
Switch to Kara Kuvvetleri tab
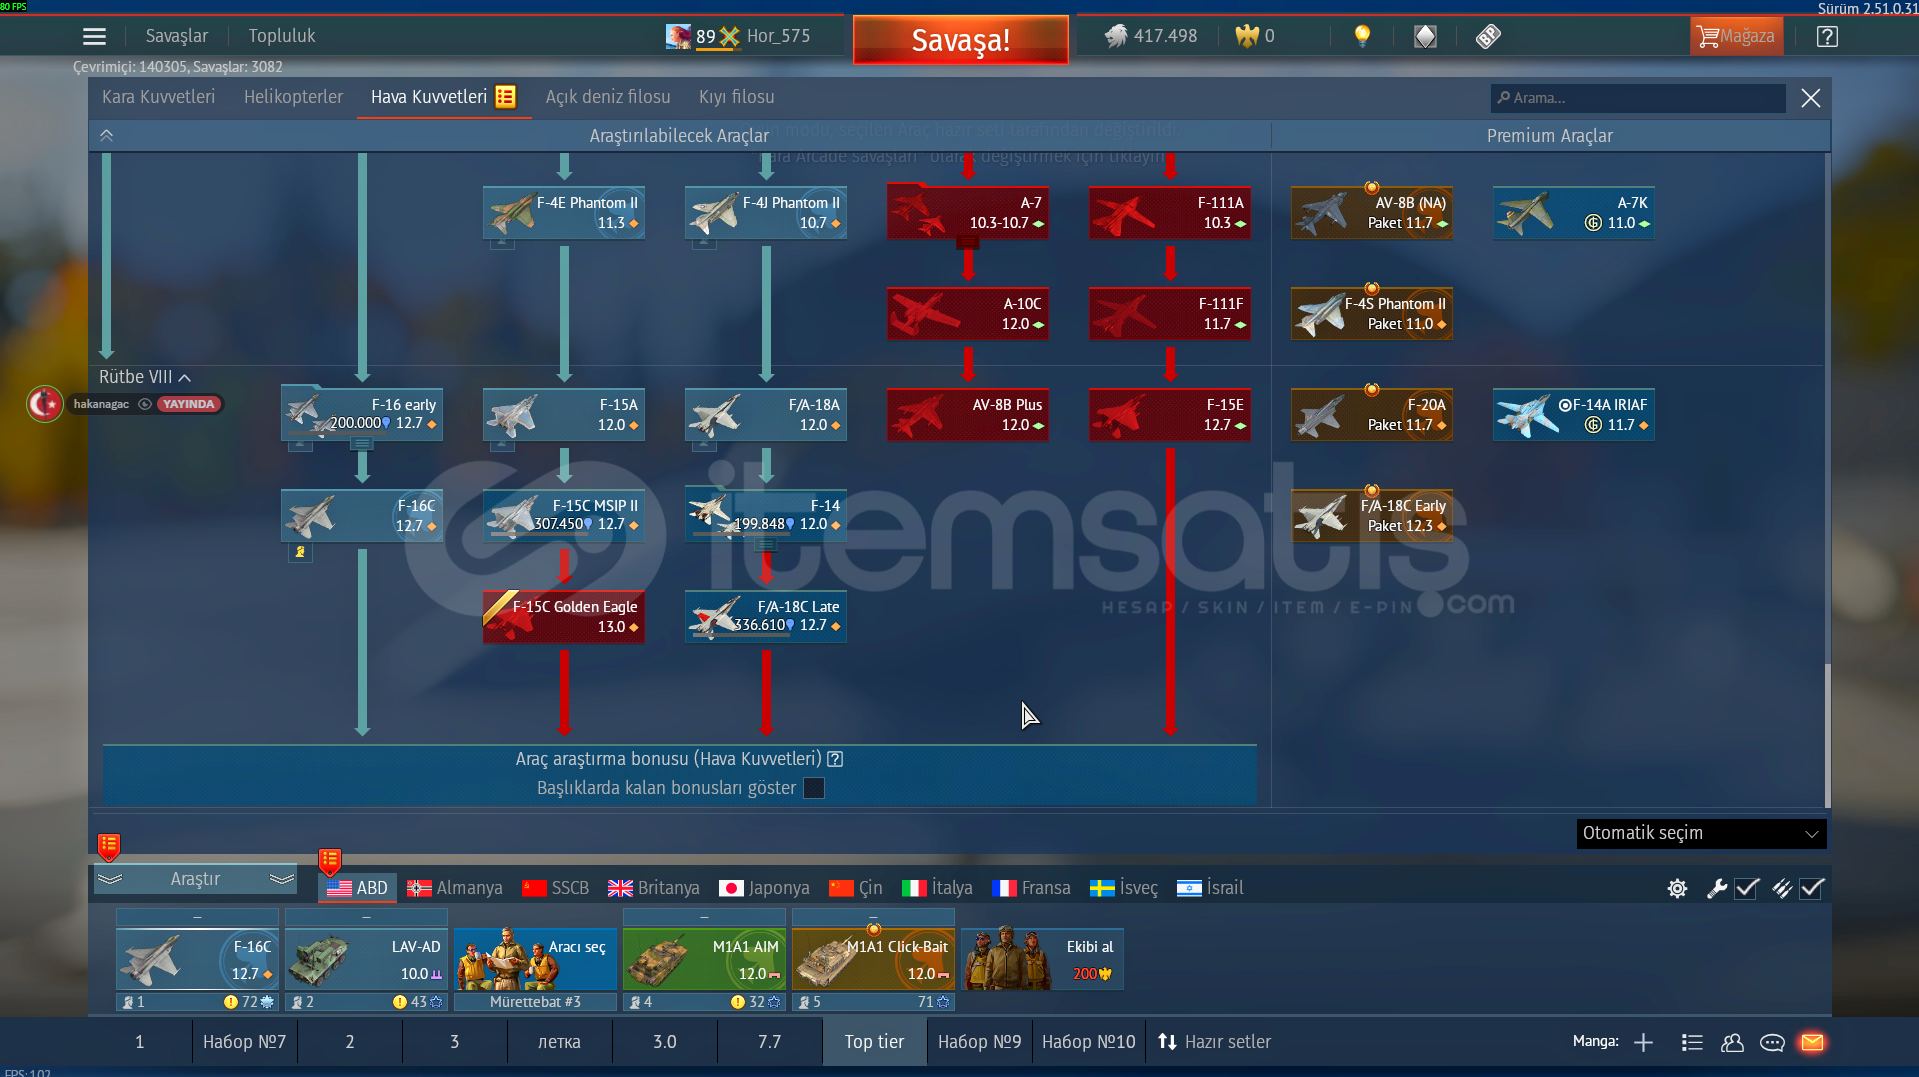(x=158, y=97)
